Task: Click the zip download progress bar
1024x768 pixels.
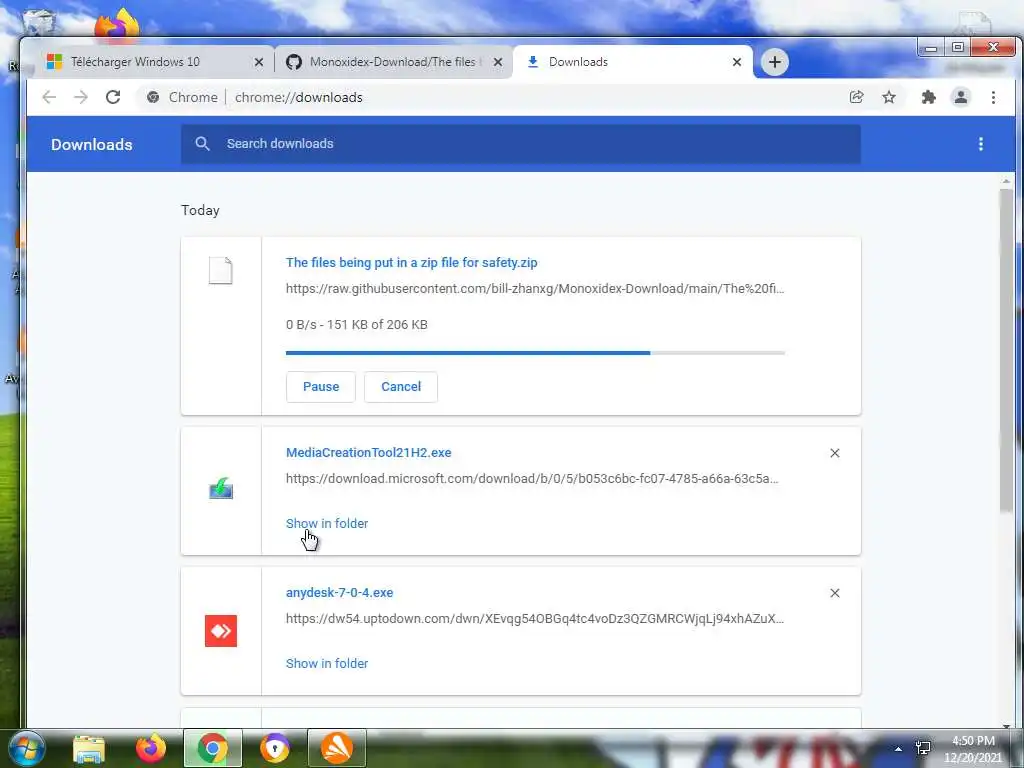Action: pos(535,353)
